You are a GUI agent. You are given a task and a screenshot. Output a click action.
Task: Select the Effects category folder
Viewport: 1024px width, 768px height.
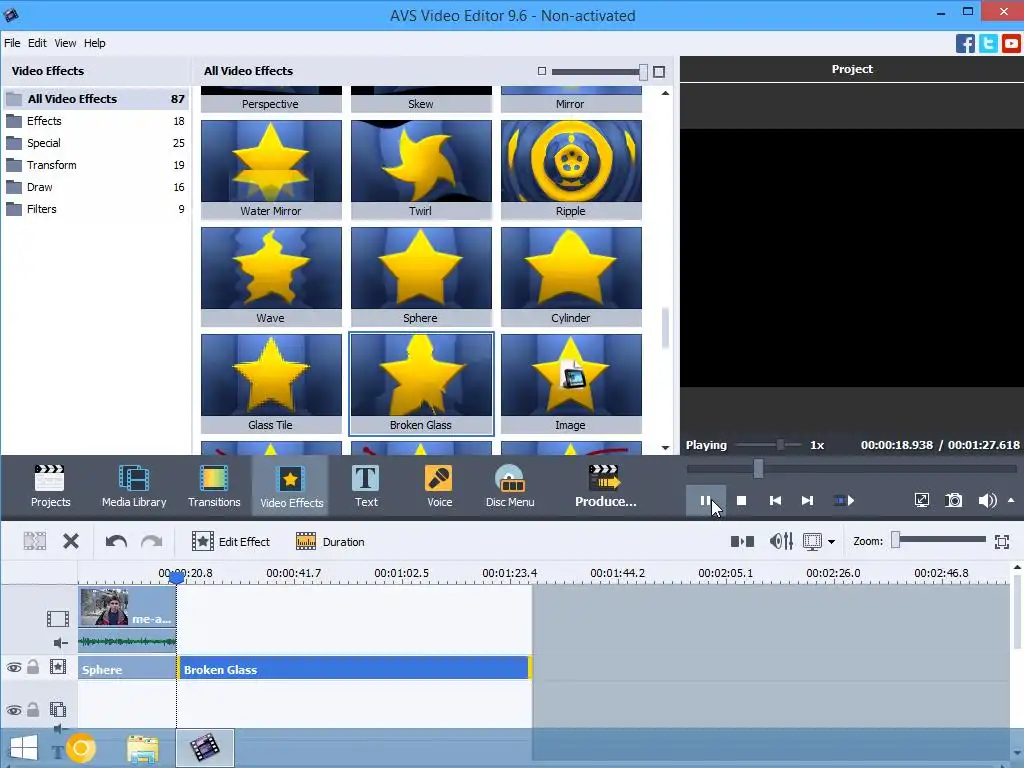pos(96,121)
